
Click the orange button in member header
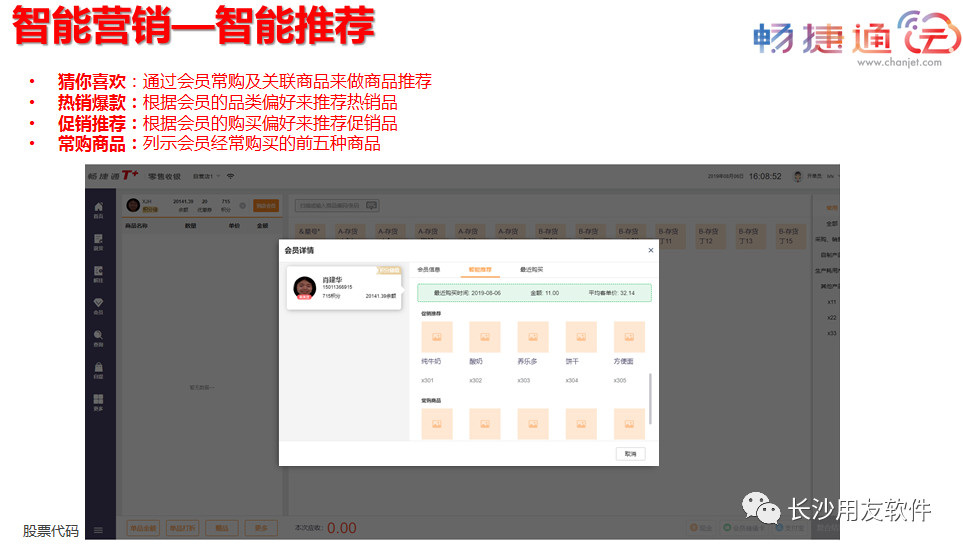266,205
